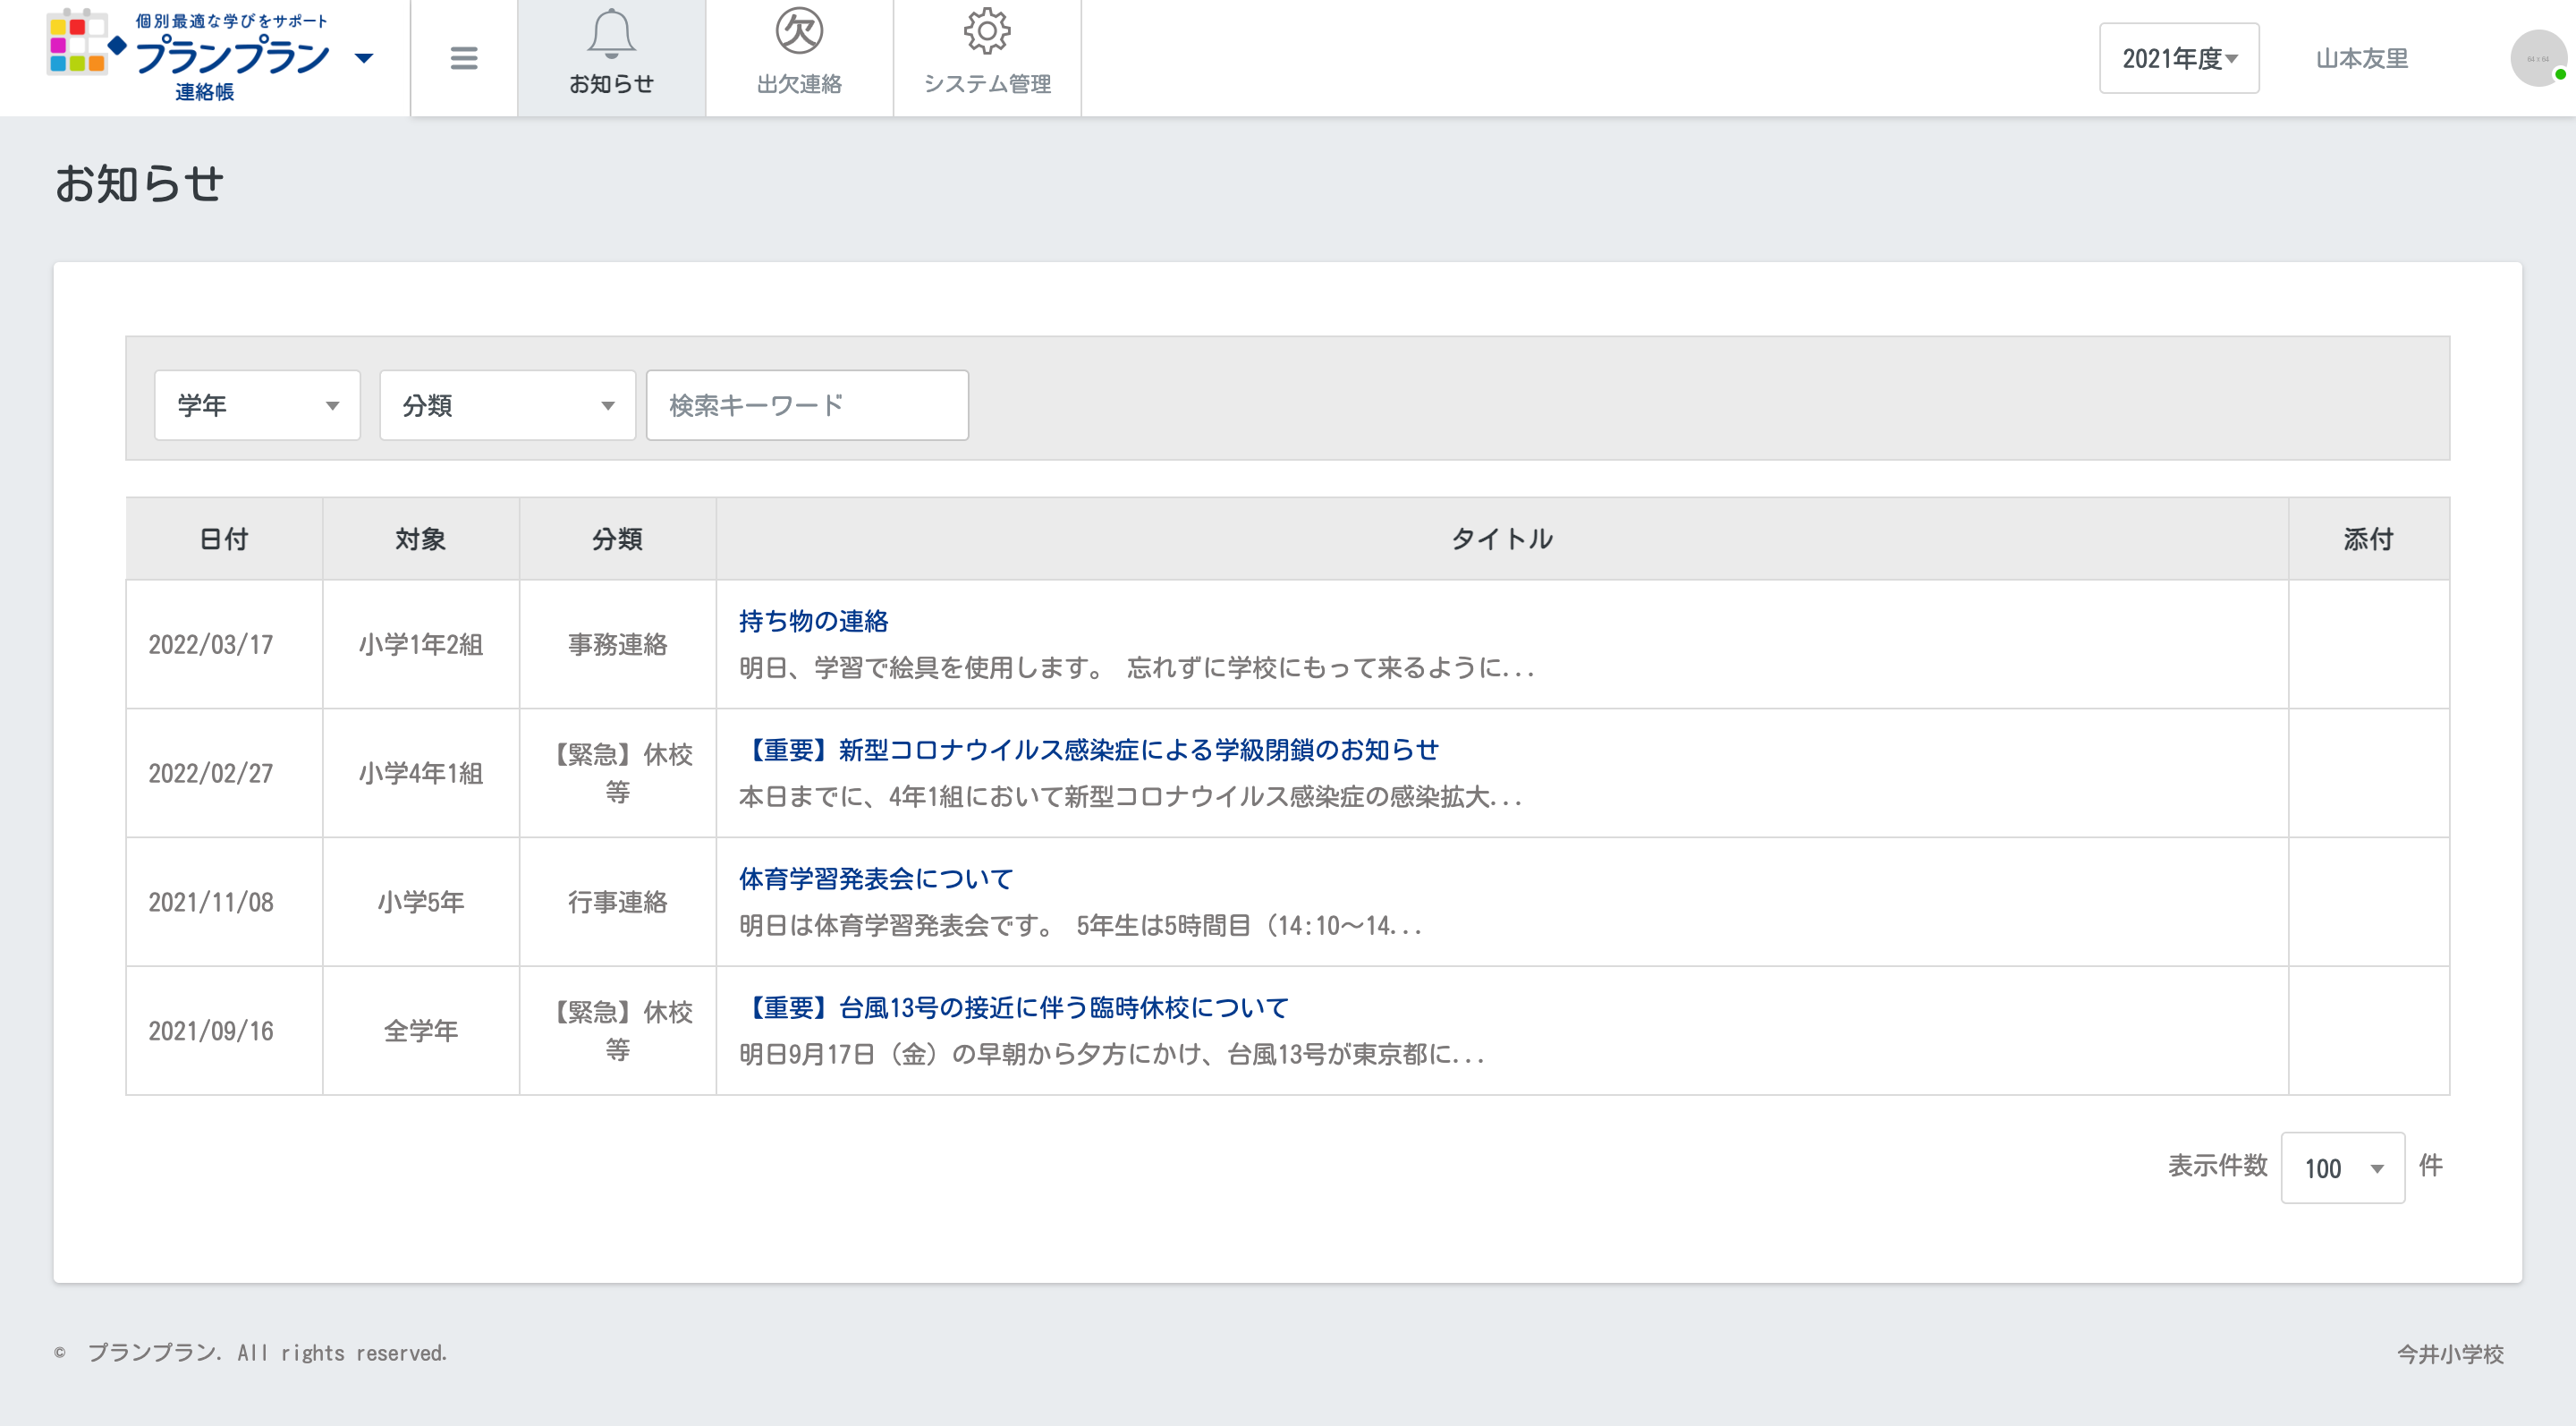Expand the arrow next to プランプラン logo
Screen dimensions: 2576x1426
(365, 58)
